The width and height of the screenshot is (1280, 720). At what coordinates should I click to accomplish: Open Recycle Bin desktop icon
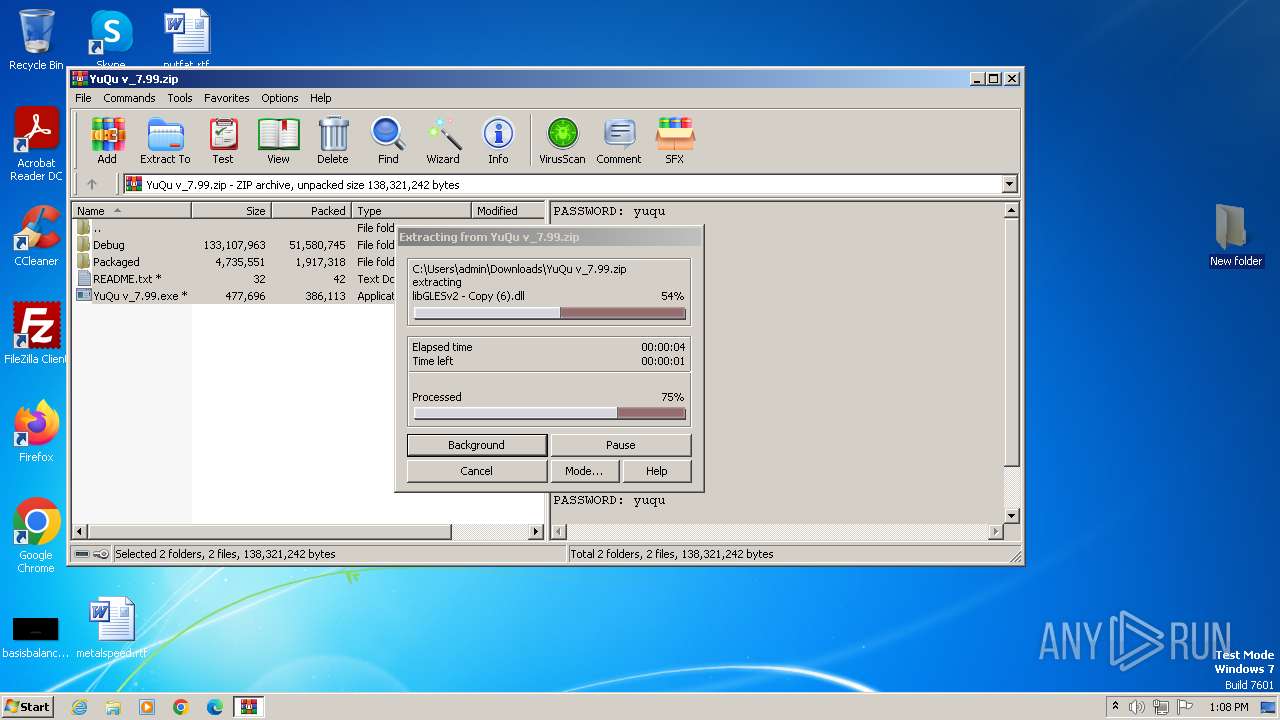pyautogui.click(x=36, y=40)
